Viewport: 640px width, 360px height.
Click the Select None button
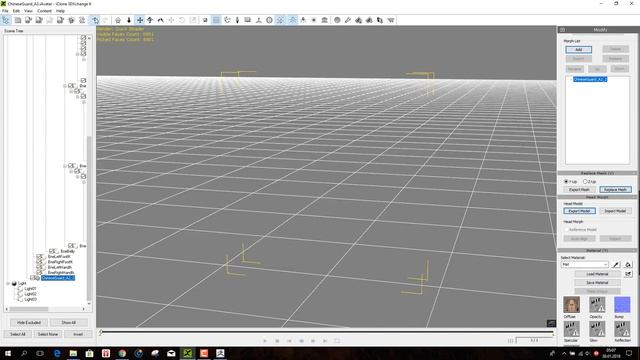(48, 334)
